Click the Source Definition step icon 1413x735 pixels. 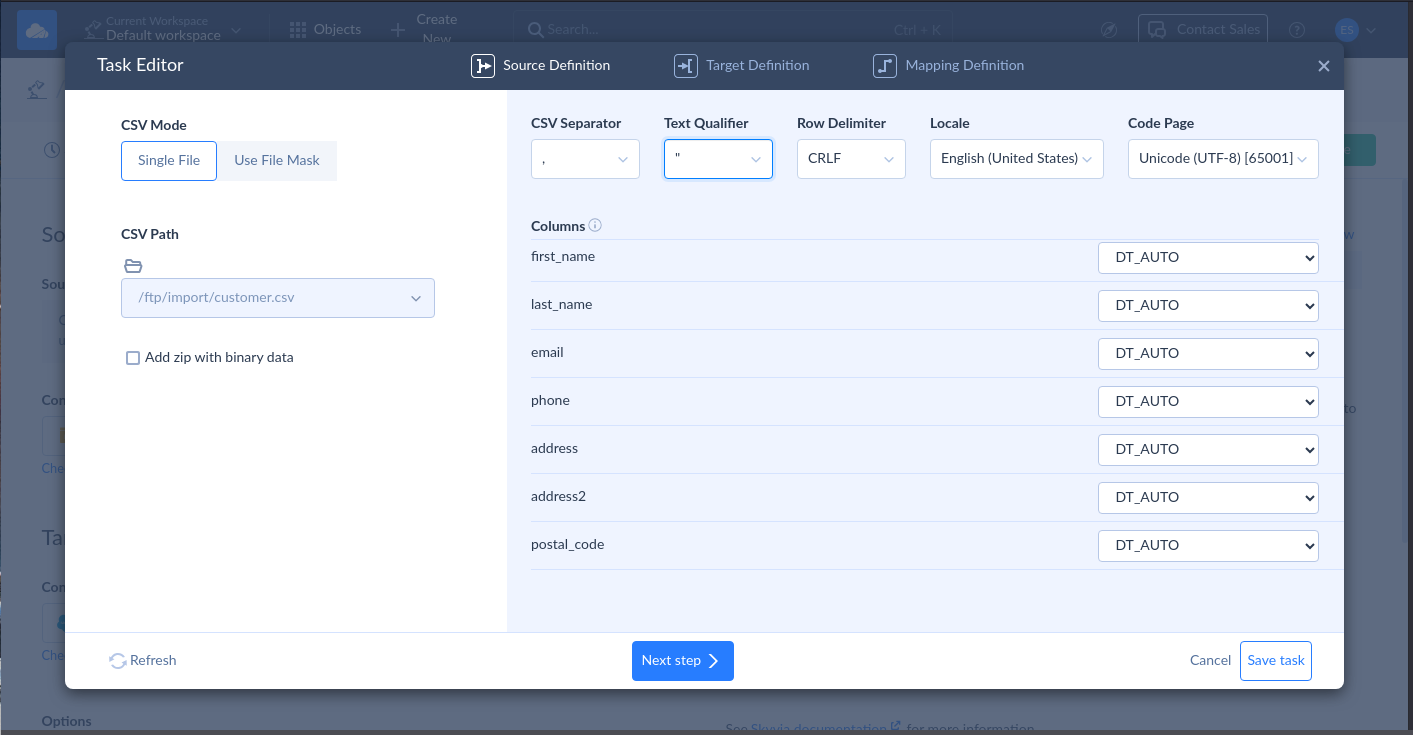point(483,65)
